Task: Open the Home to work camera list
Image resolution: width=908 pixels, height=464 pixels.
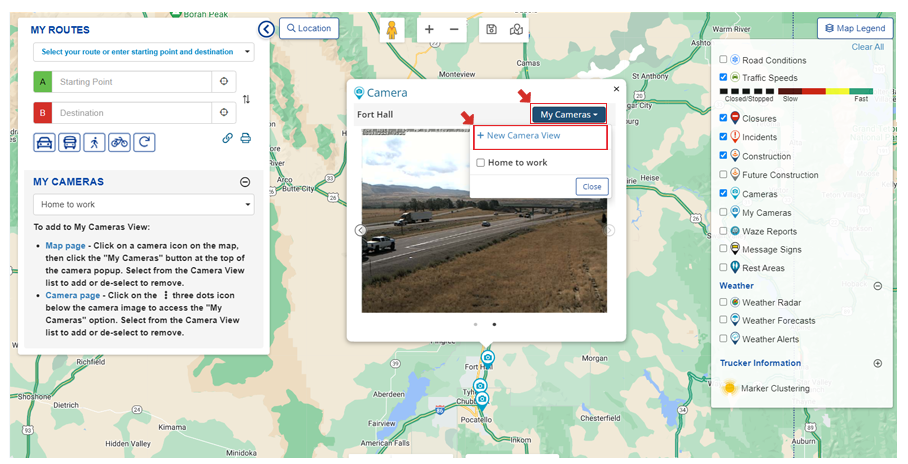Action: [x=143, y=205]
